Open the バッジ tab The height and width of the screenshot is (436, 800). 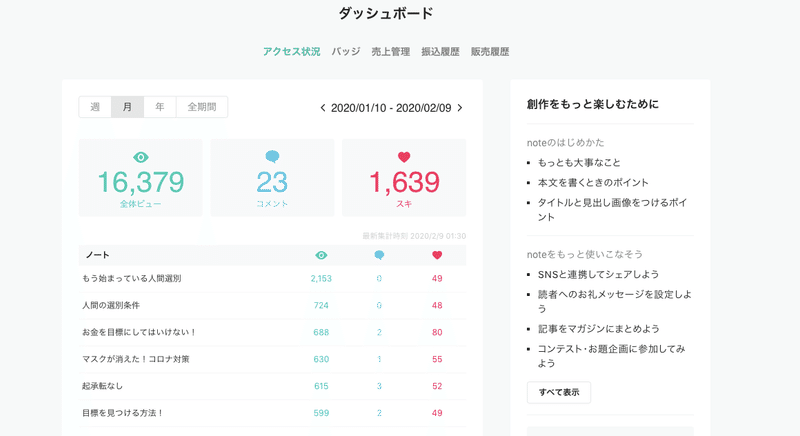346,52
